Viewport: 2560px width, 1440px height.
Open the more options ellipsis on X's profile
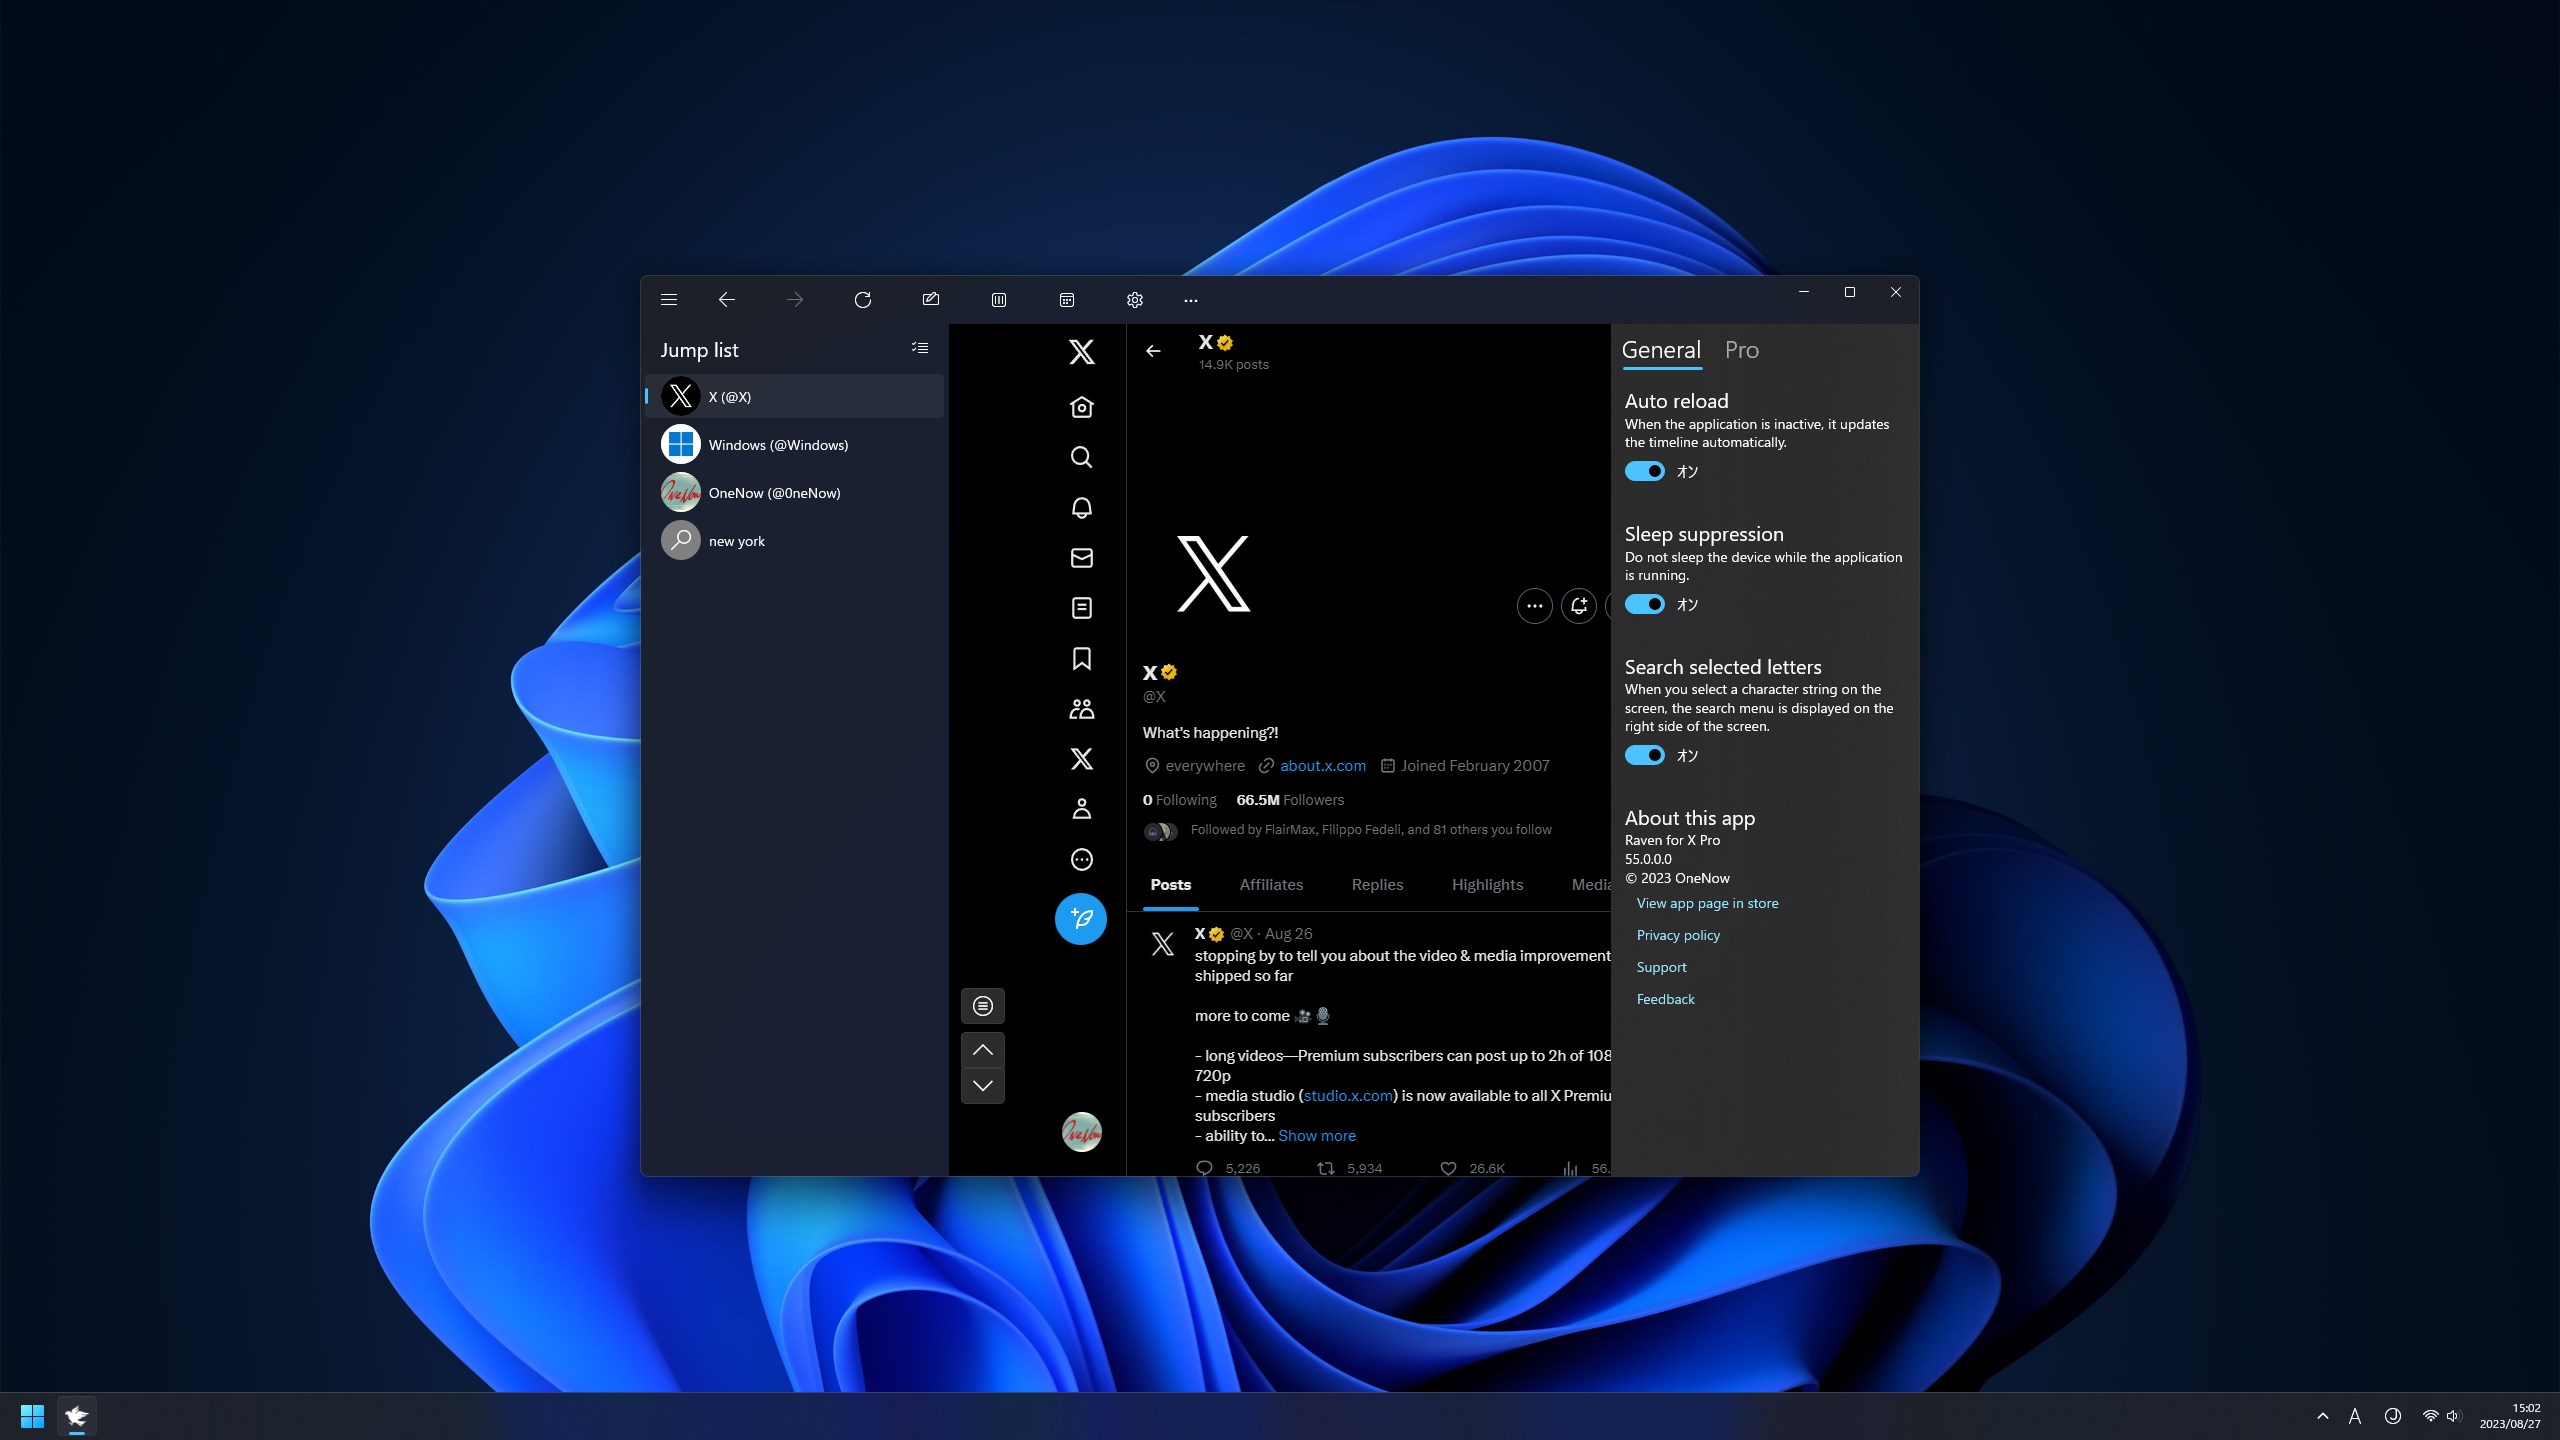pos(1534,606)
